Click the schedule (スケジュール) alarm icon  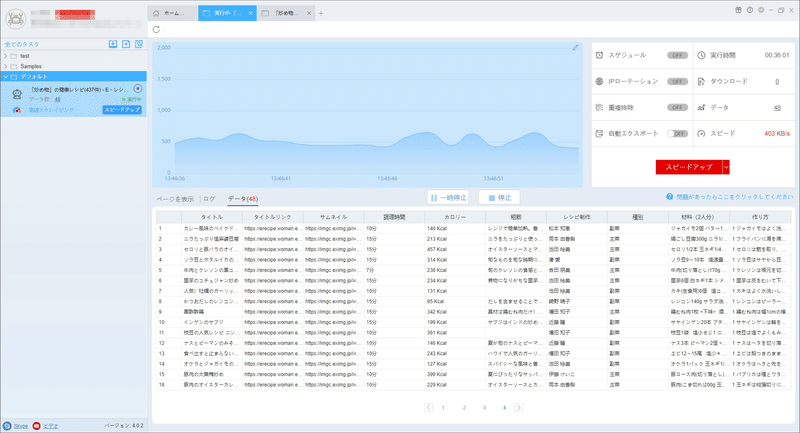coord(599,55)
